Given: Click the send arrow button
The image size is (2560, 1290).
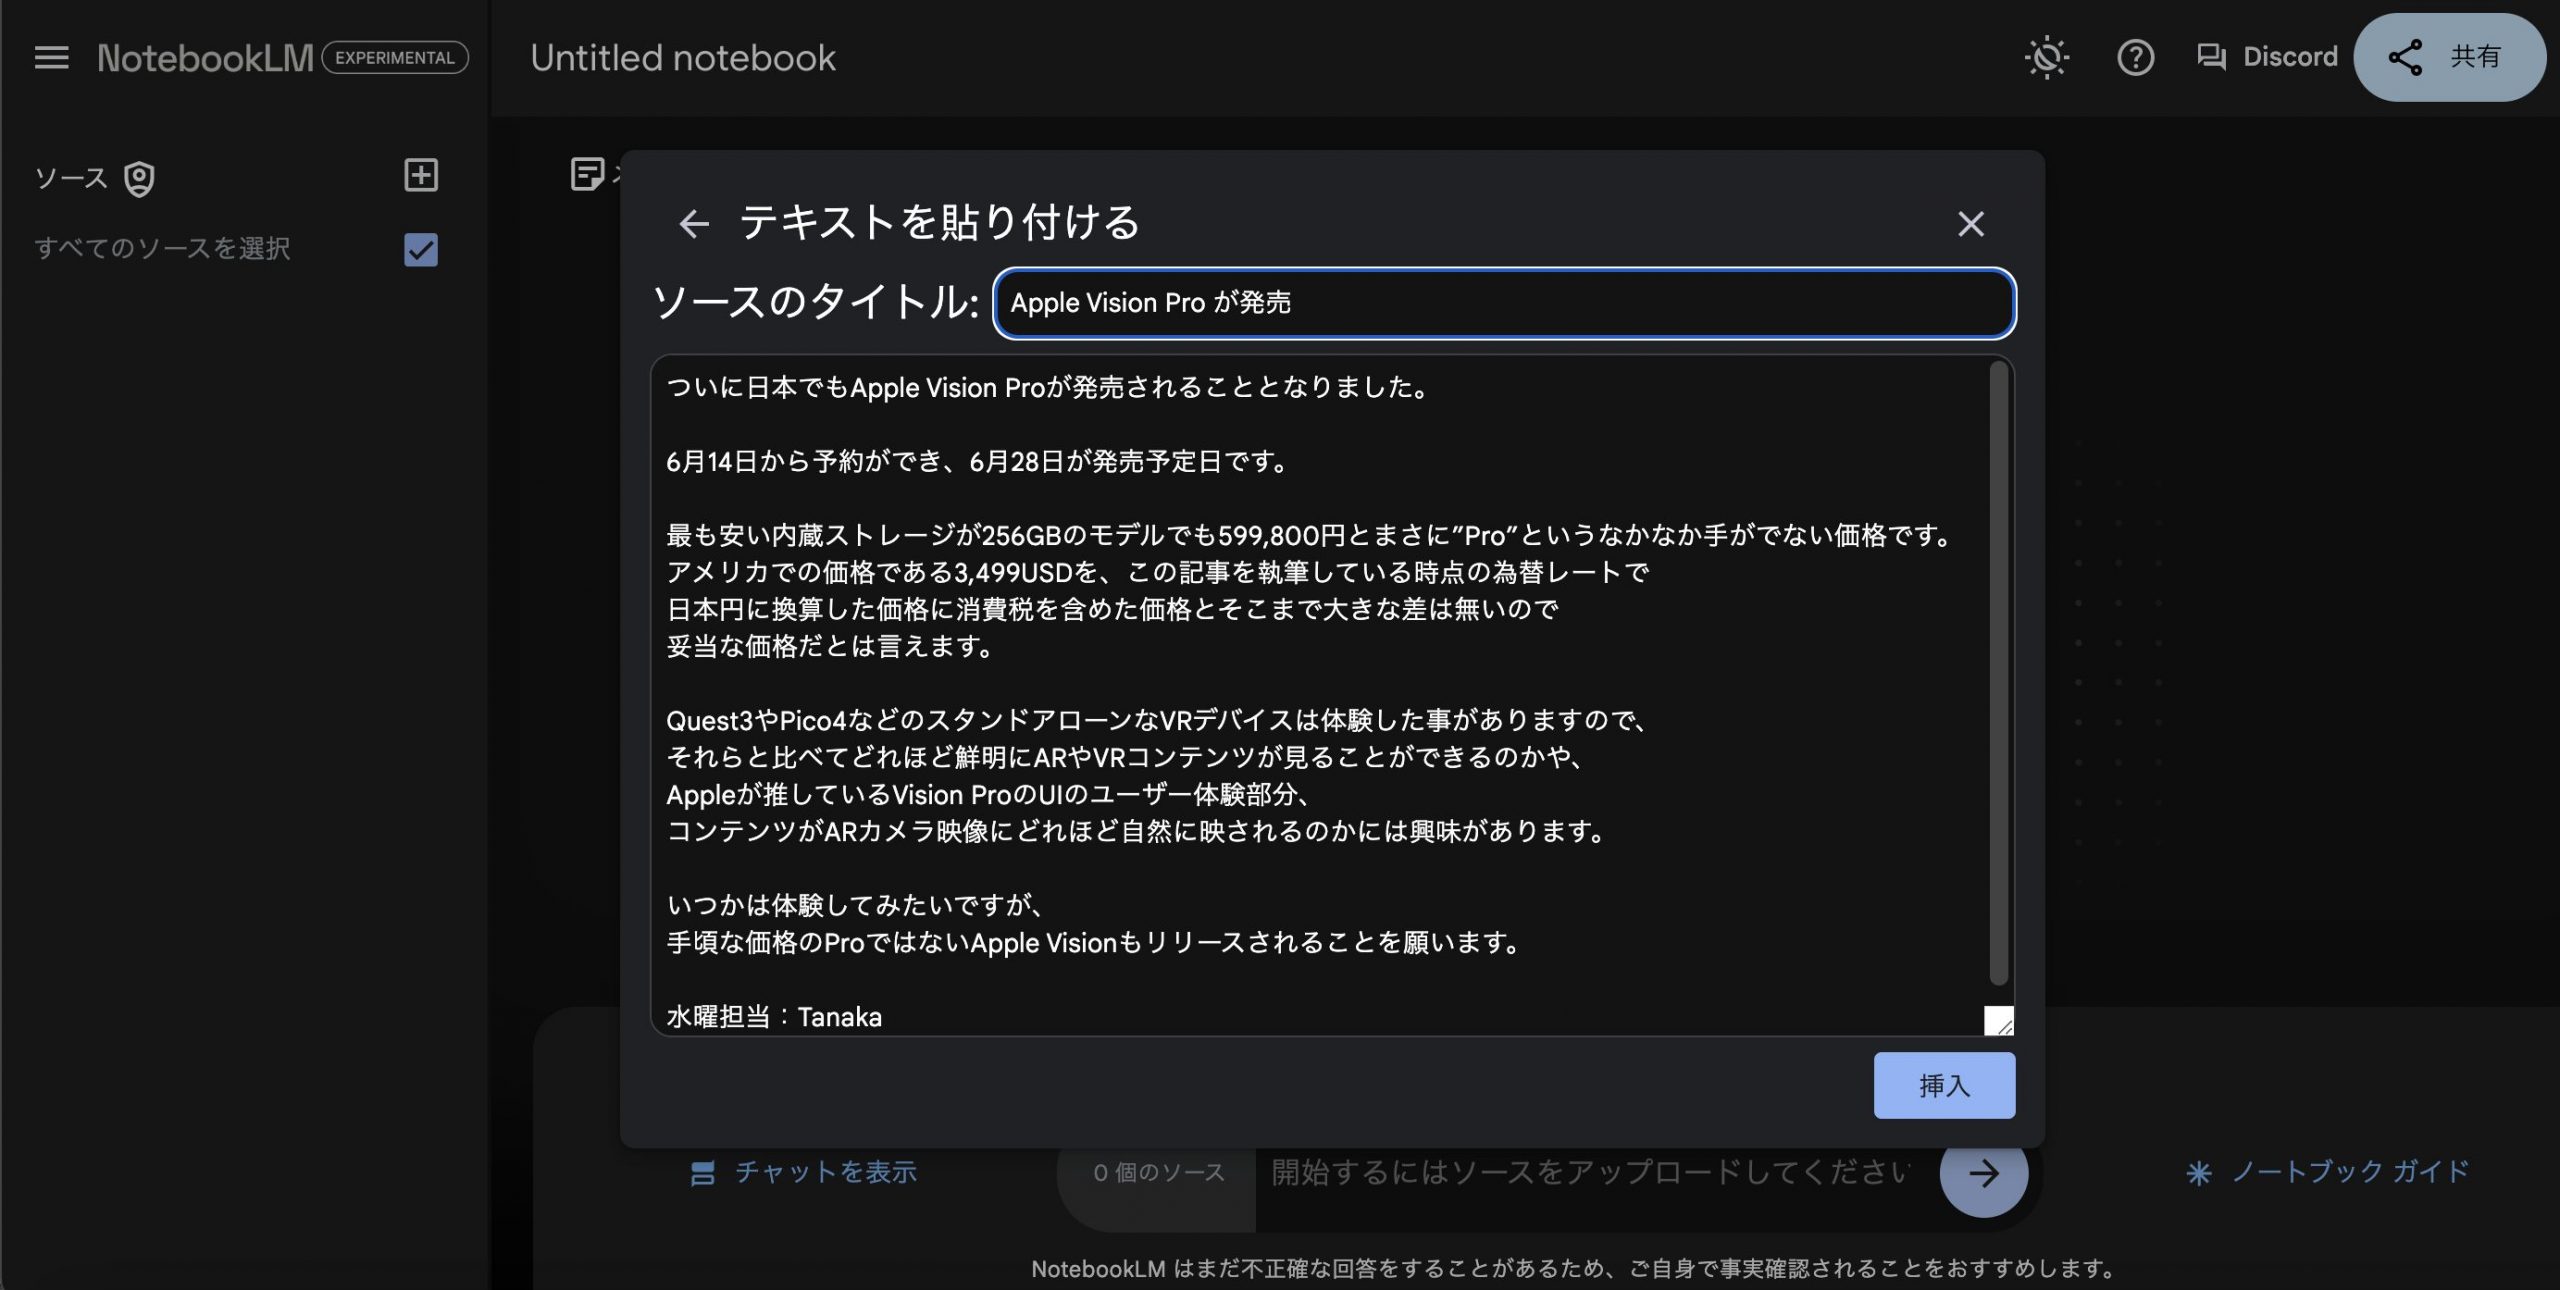Looking at the screenshot, I should [x=1984, y=1172].
